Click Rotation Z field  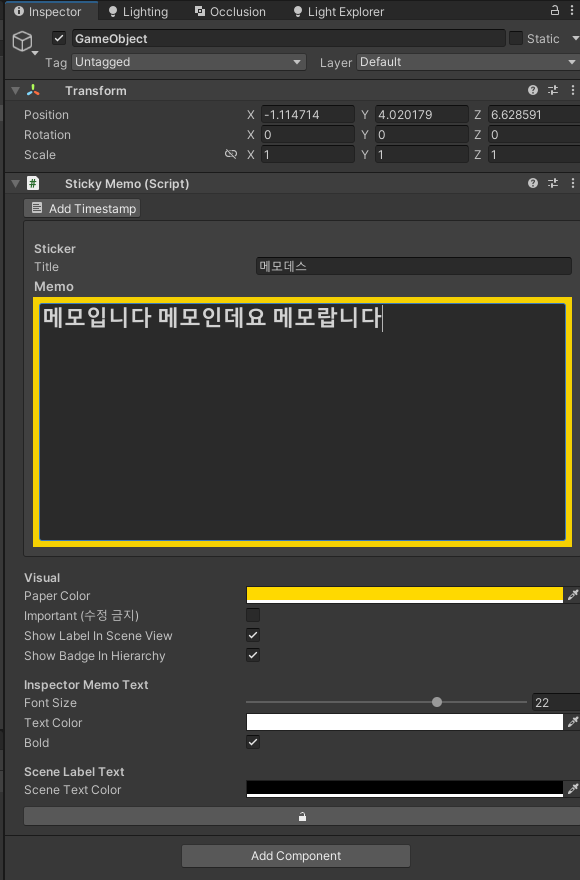(x=534, y=135)
